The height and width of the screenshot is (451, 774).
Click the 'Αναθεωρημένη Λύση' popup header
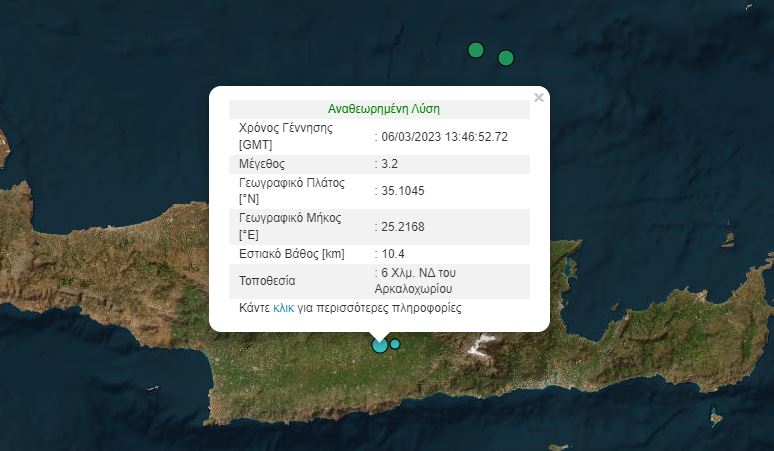(384, 109)
